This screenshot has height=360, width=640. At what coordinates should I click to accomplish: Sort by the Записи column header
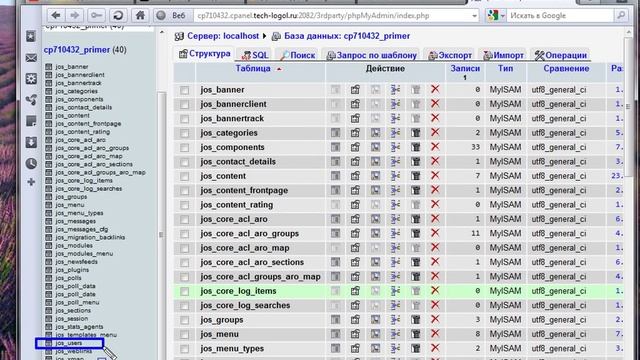[465, 69]
